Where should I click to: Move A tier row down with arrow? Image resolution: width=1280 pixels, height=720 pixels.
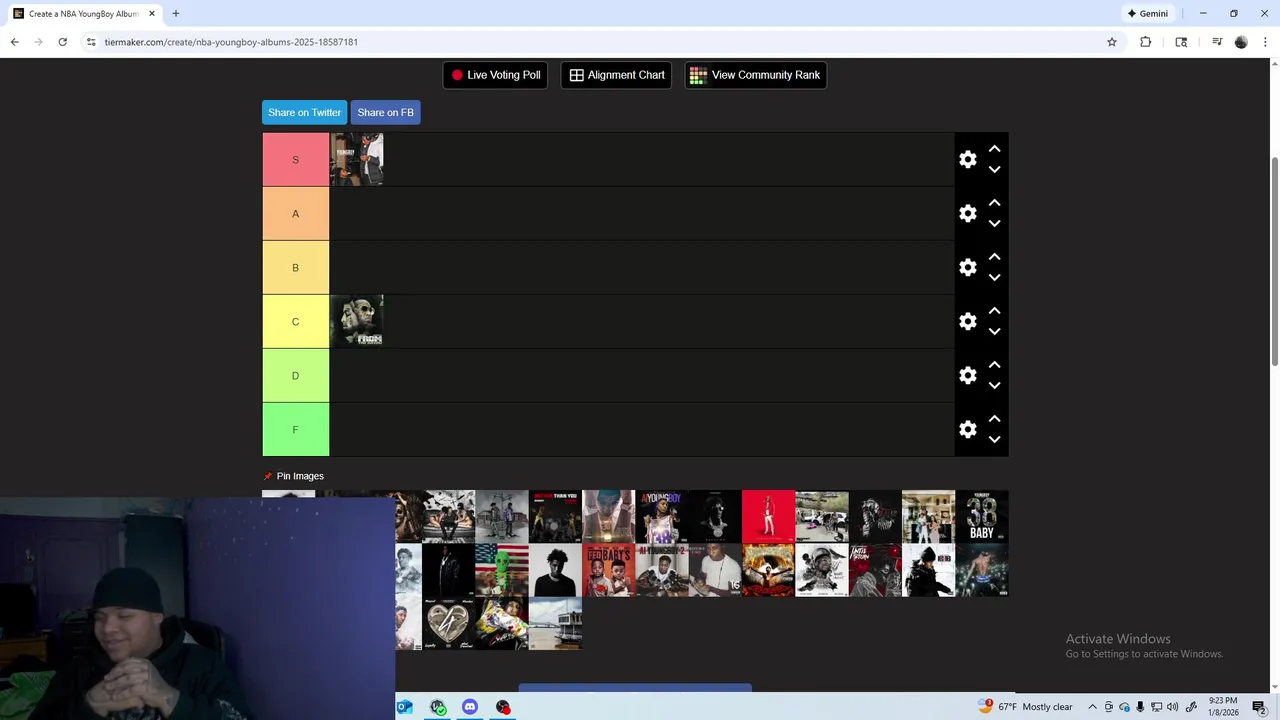pos(994,224)
